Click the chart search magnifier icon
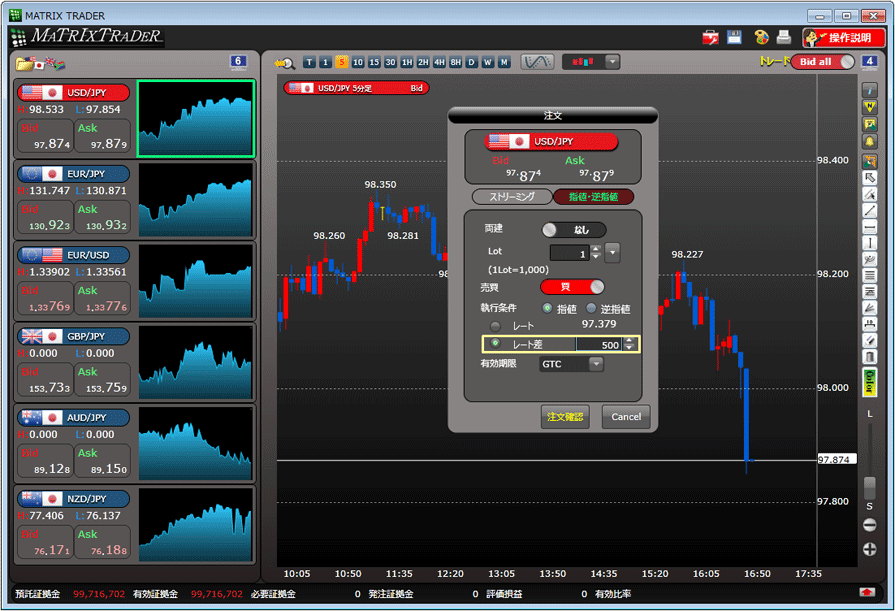 (x=284, y=63)
